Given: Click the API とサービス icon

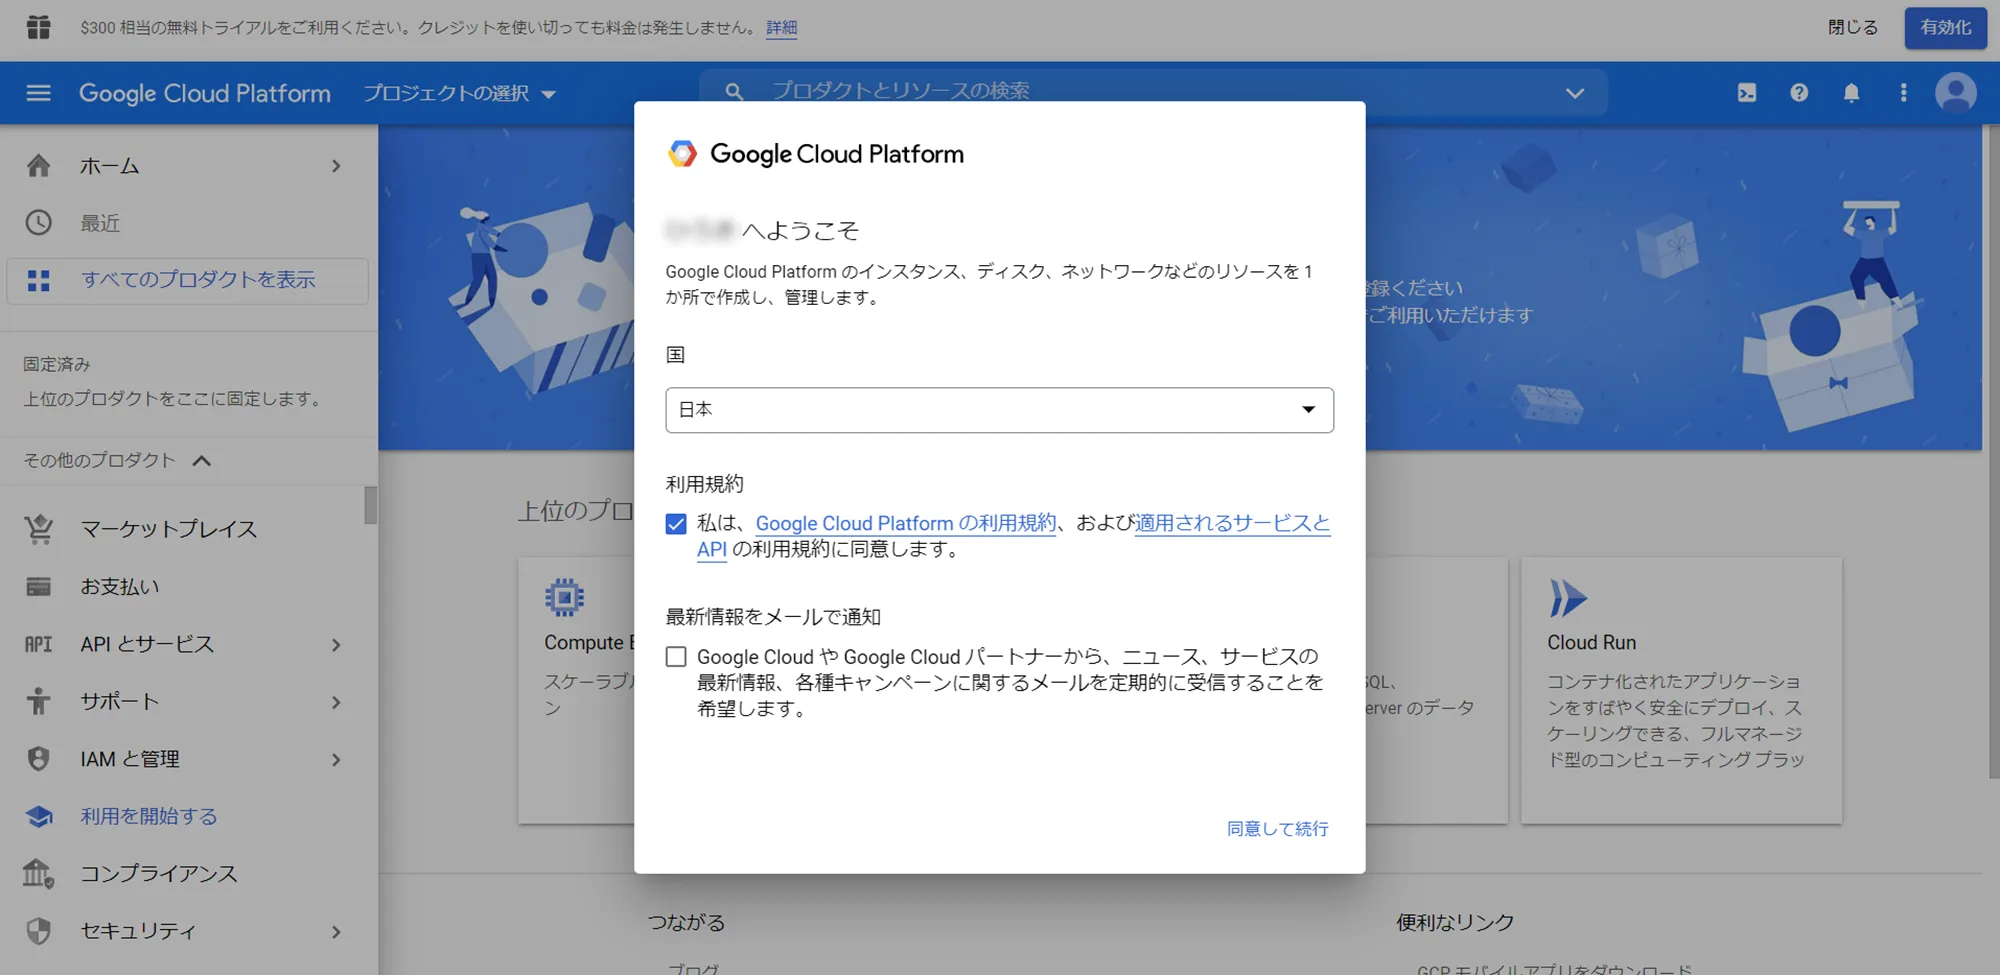Looking at the screenshot, I should tap(38, 644).
